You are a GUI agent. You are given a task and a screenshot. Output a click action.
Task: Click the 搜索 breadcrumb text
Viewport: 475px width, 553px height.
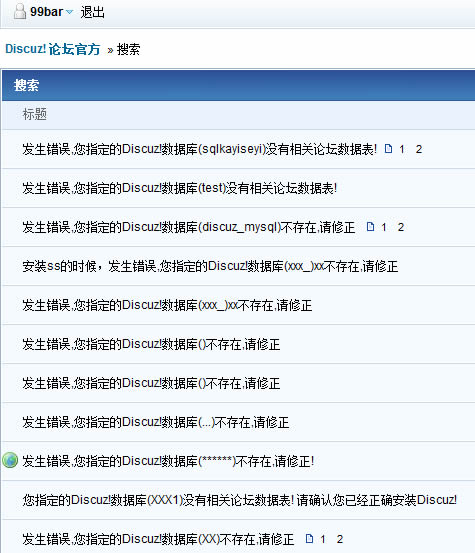pos(128,49)
